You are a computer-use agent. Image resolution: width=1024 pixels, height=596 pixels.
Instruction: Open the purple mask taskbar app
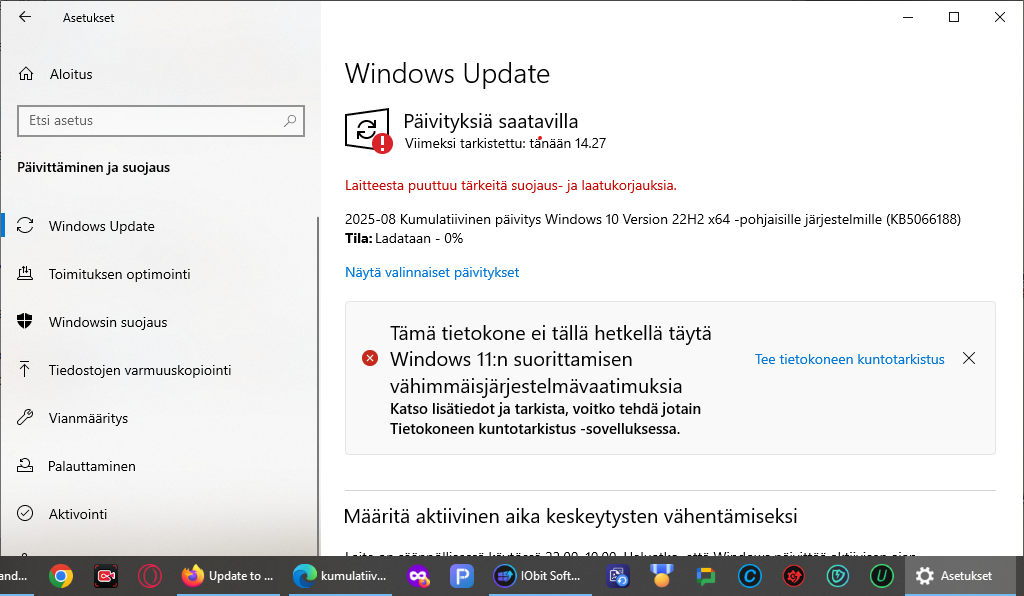point(417,576)
